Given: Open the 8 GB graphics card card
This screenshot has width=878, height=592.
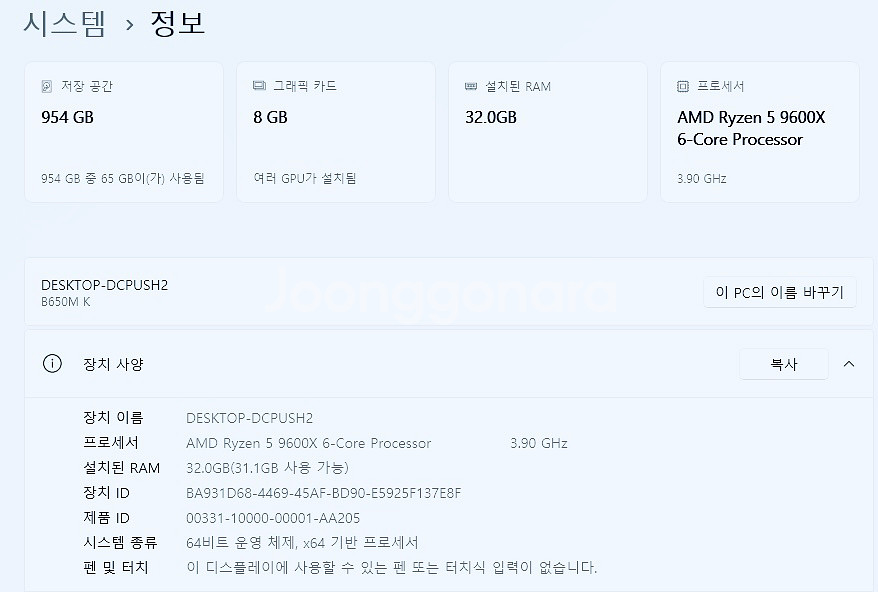Looking at the screenshot, I should pyautogui.click(x=335, y=131).
